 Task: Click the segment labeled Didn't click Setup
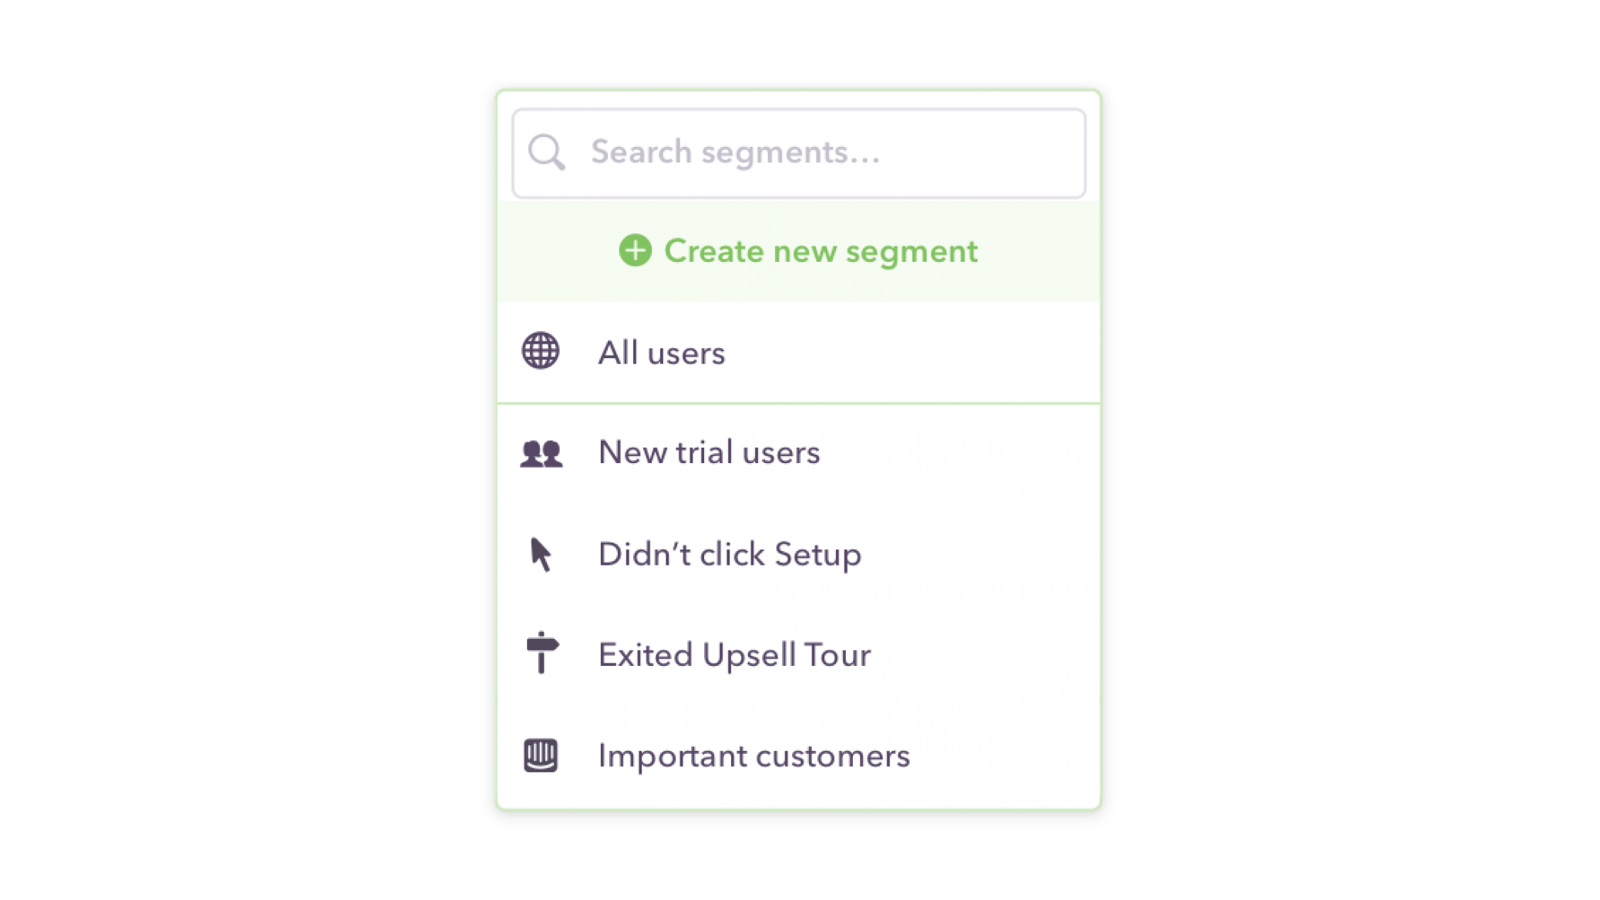pyautogui.click(x=729, y=554)
